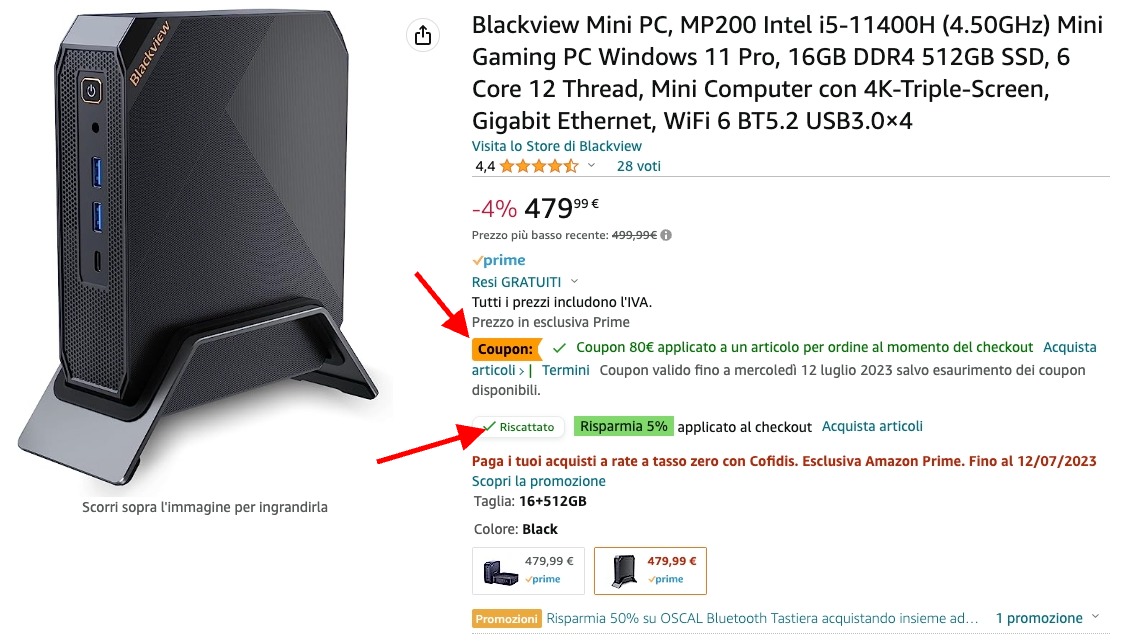Click the share icon beside product image
Viewport: 1127px width, 641px height.
(x=423, y=34)
